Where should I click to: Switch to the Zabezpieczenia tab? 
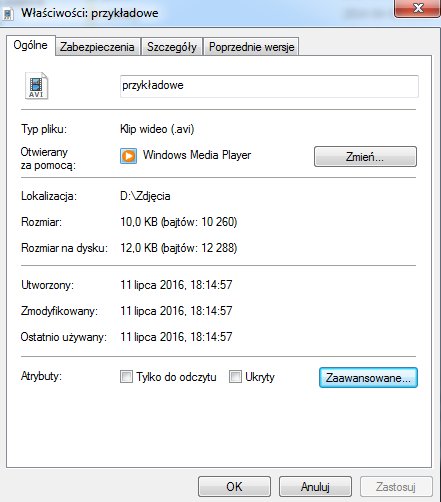[97, 47]
